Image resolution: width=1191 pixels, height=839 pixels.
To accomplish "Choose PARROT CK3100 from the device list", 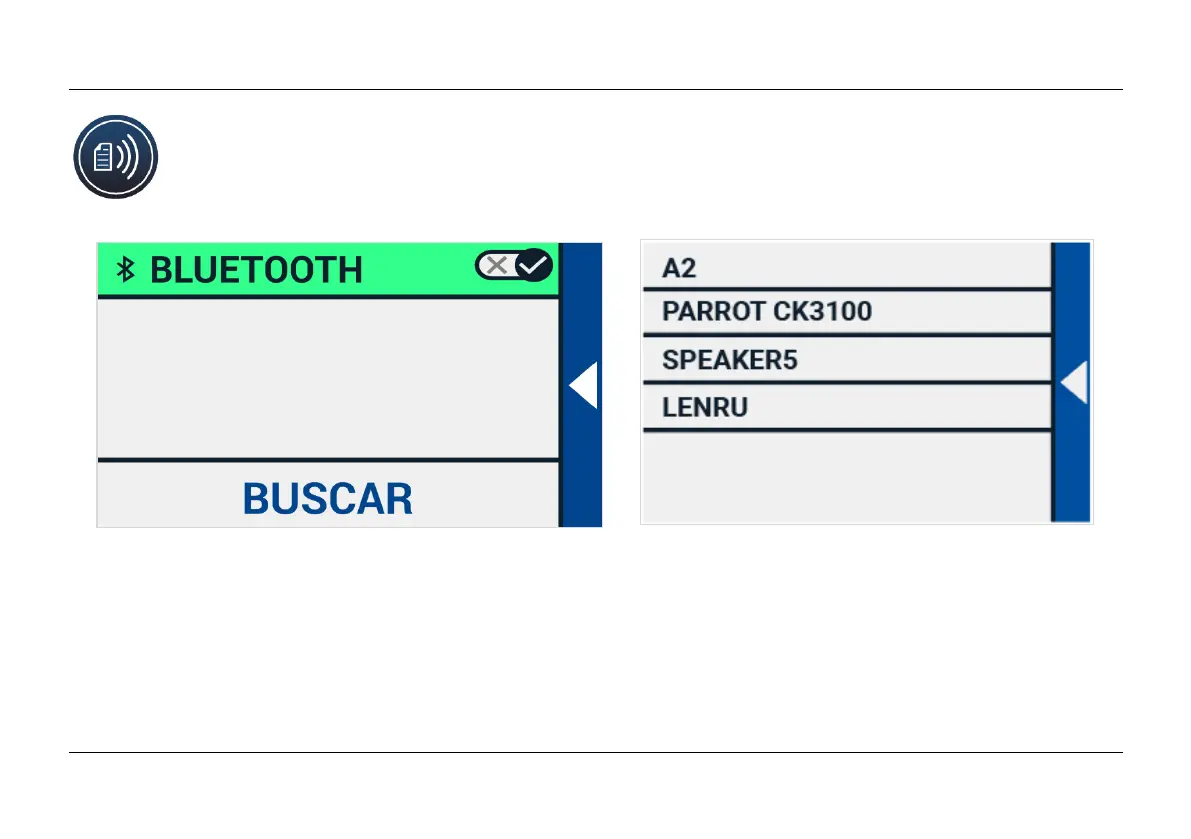I will (766, 312).
